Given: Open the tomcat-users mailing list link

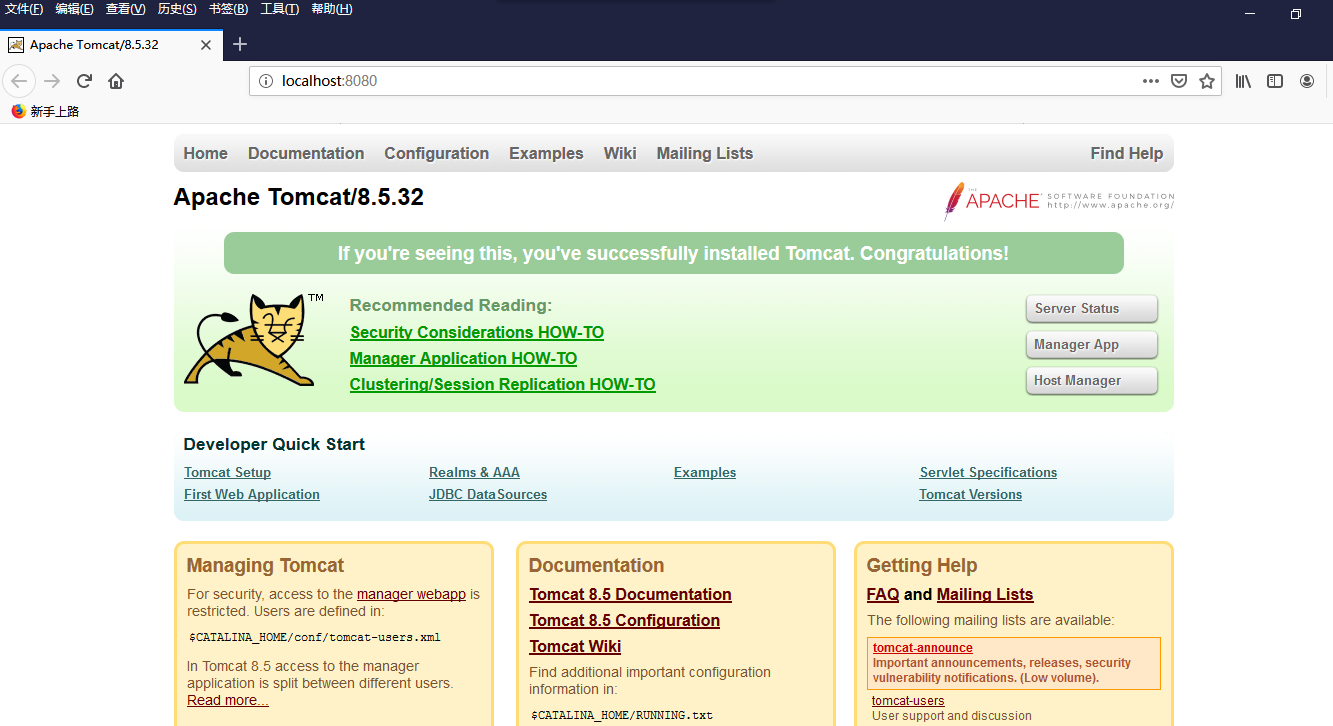Looking at the screenshot, I should coord(908,701).
